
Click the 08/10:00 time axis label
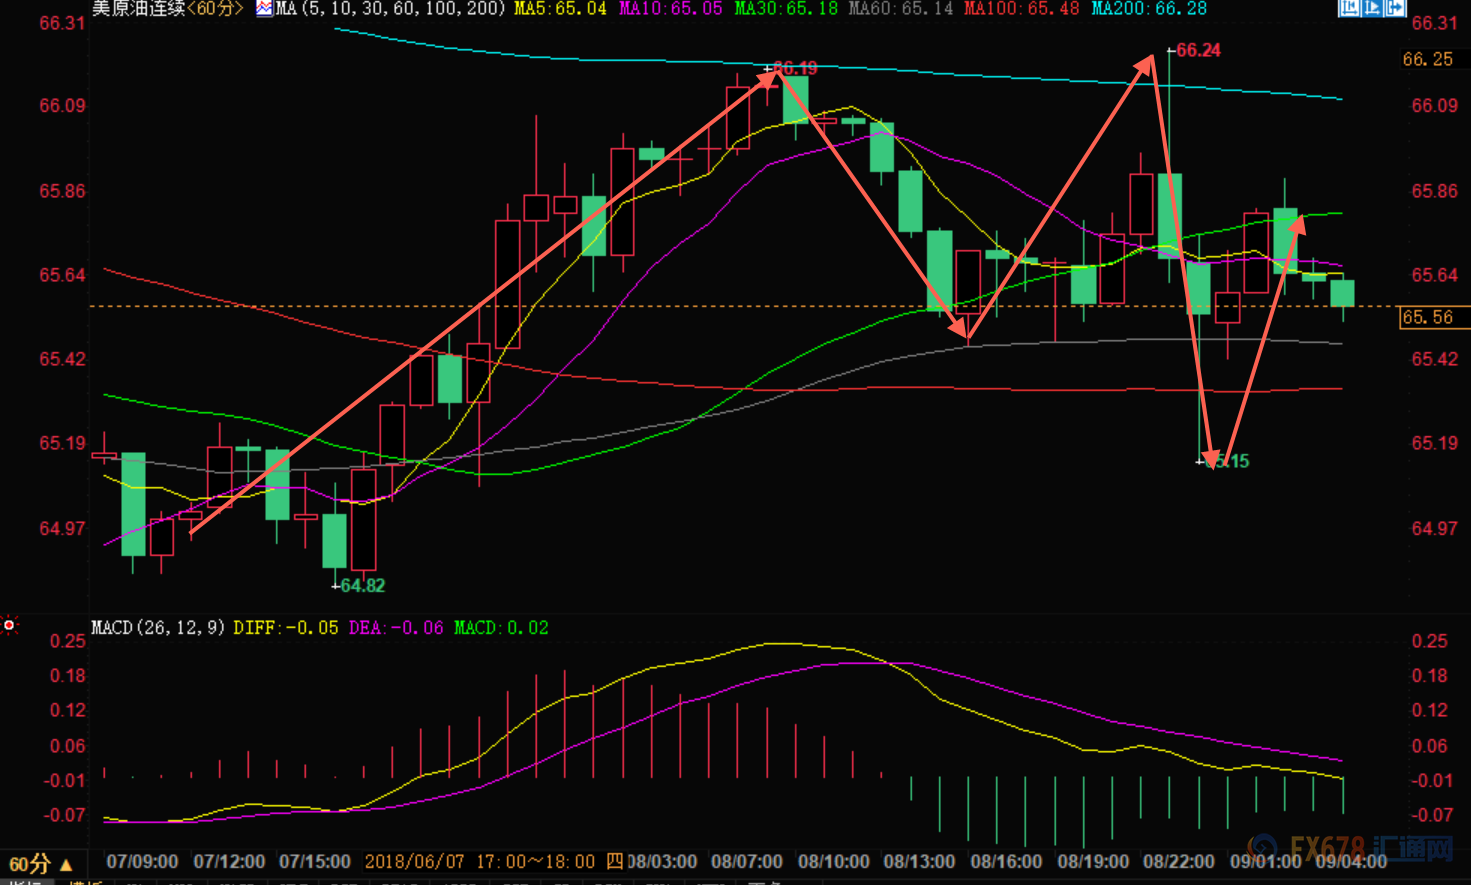coord(832,861)
